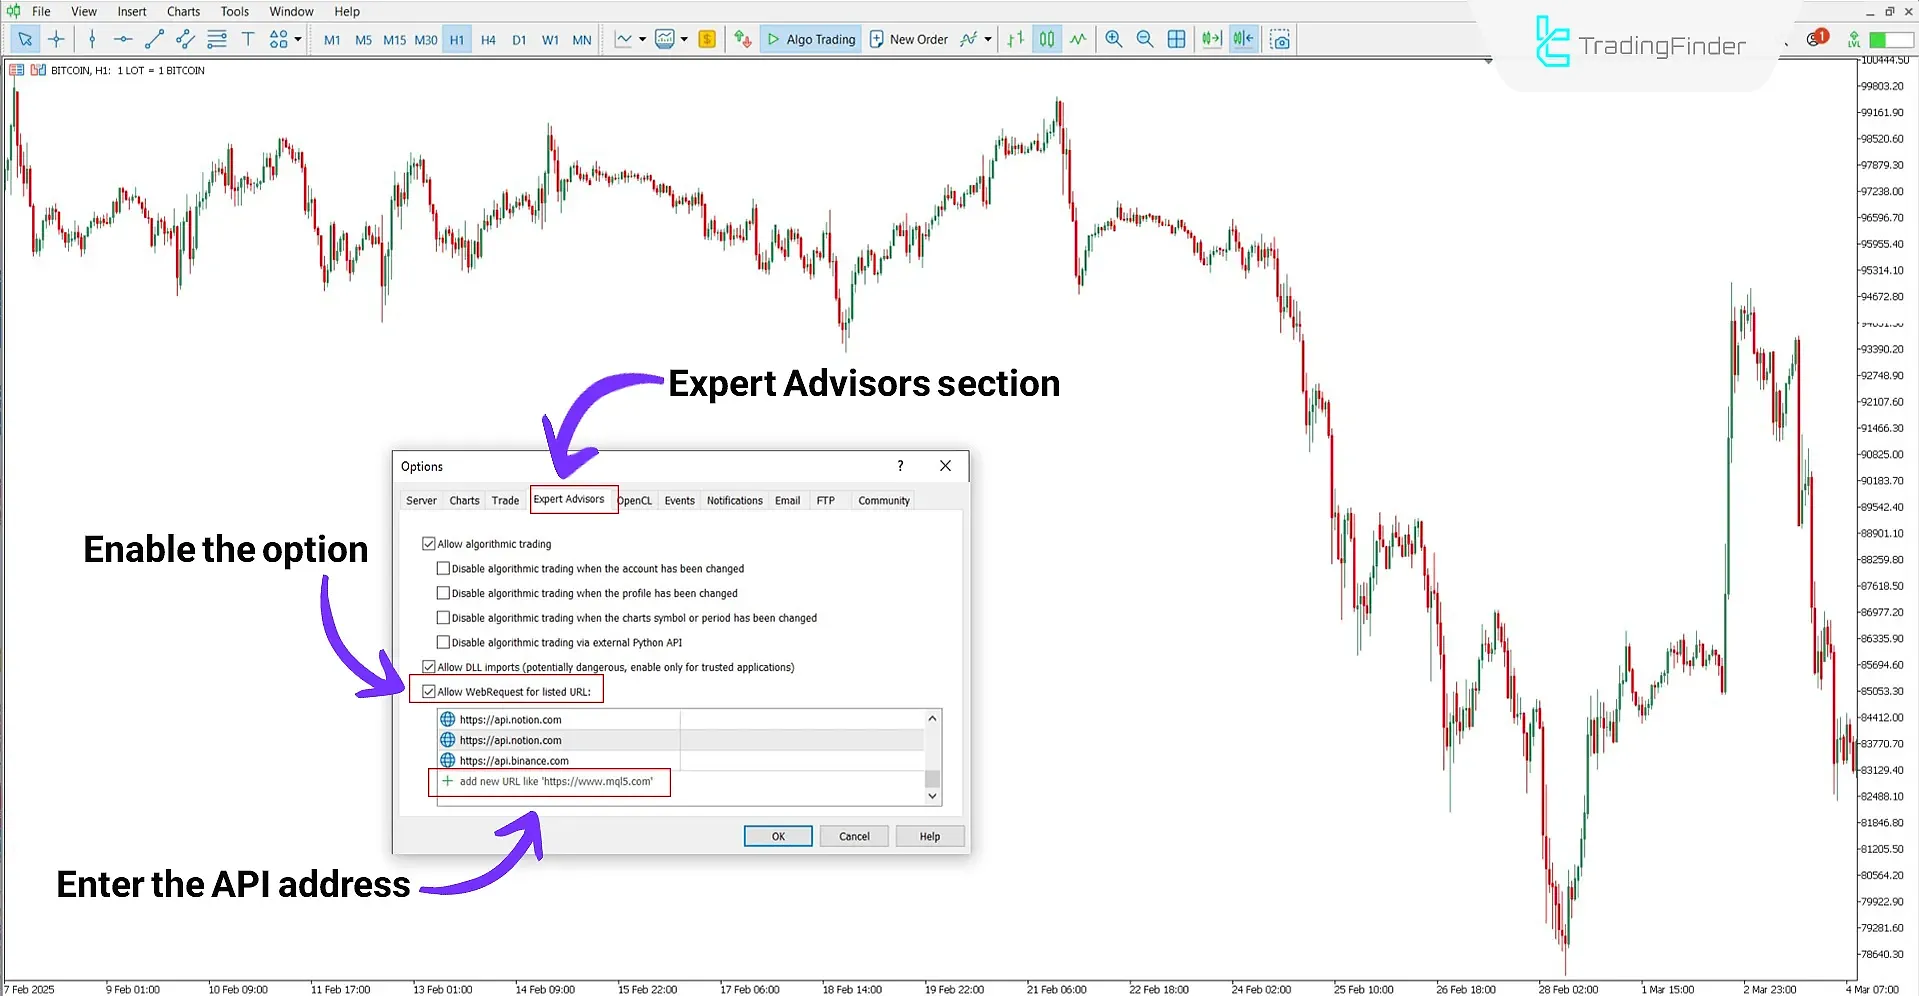Toggle the Algo Trading button
Image resolution: width=1919 pixels, height=996 pixels.
(x=810, y=39)
